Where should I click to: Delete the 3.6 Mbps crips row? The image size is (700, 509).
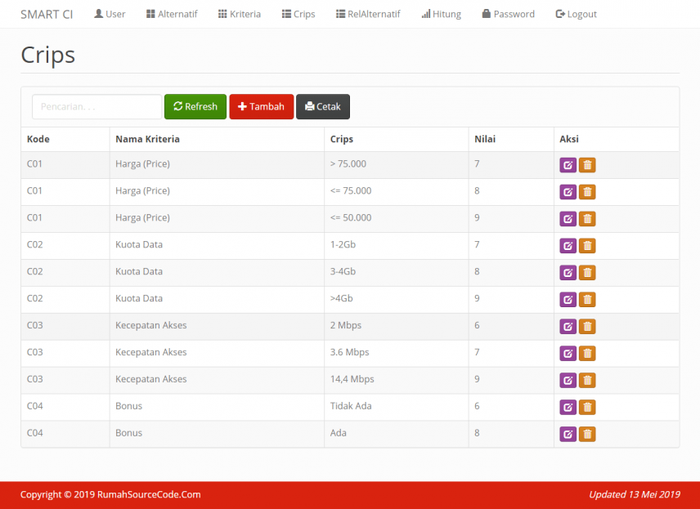coord(588,353)
